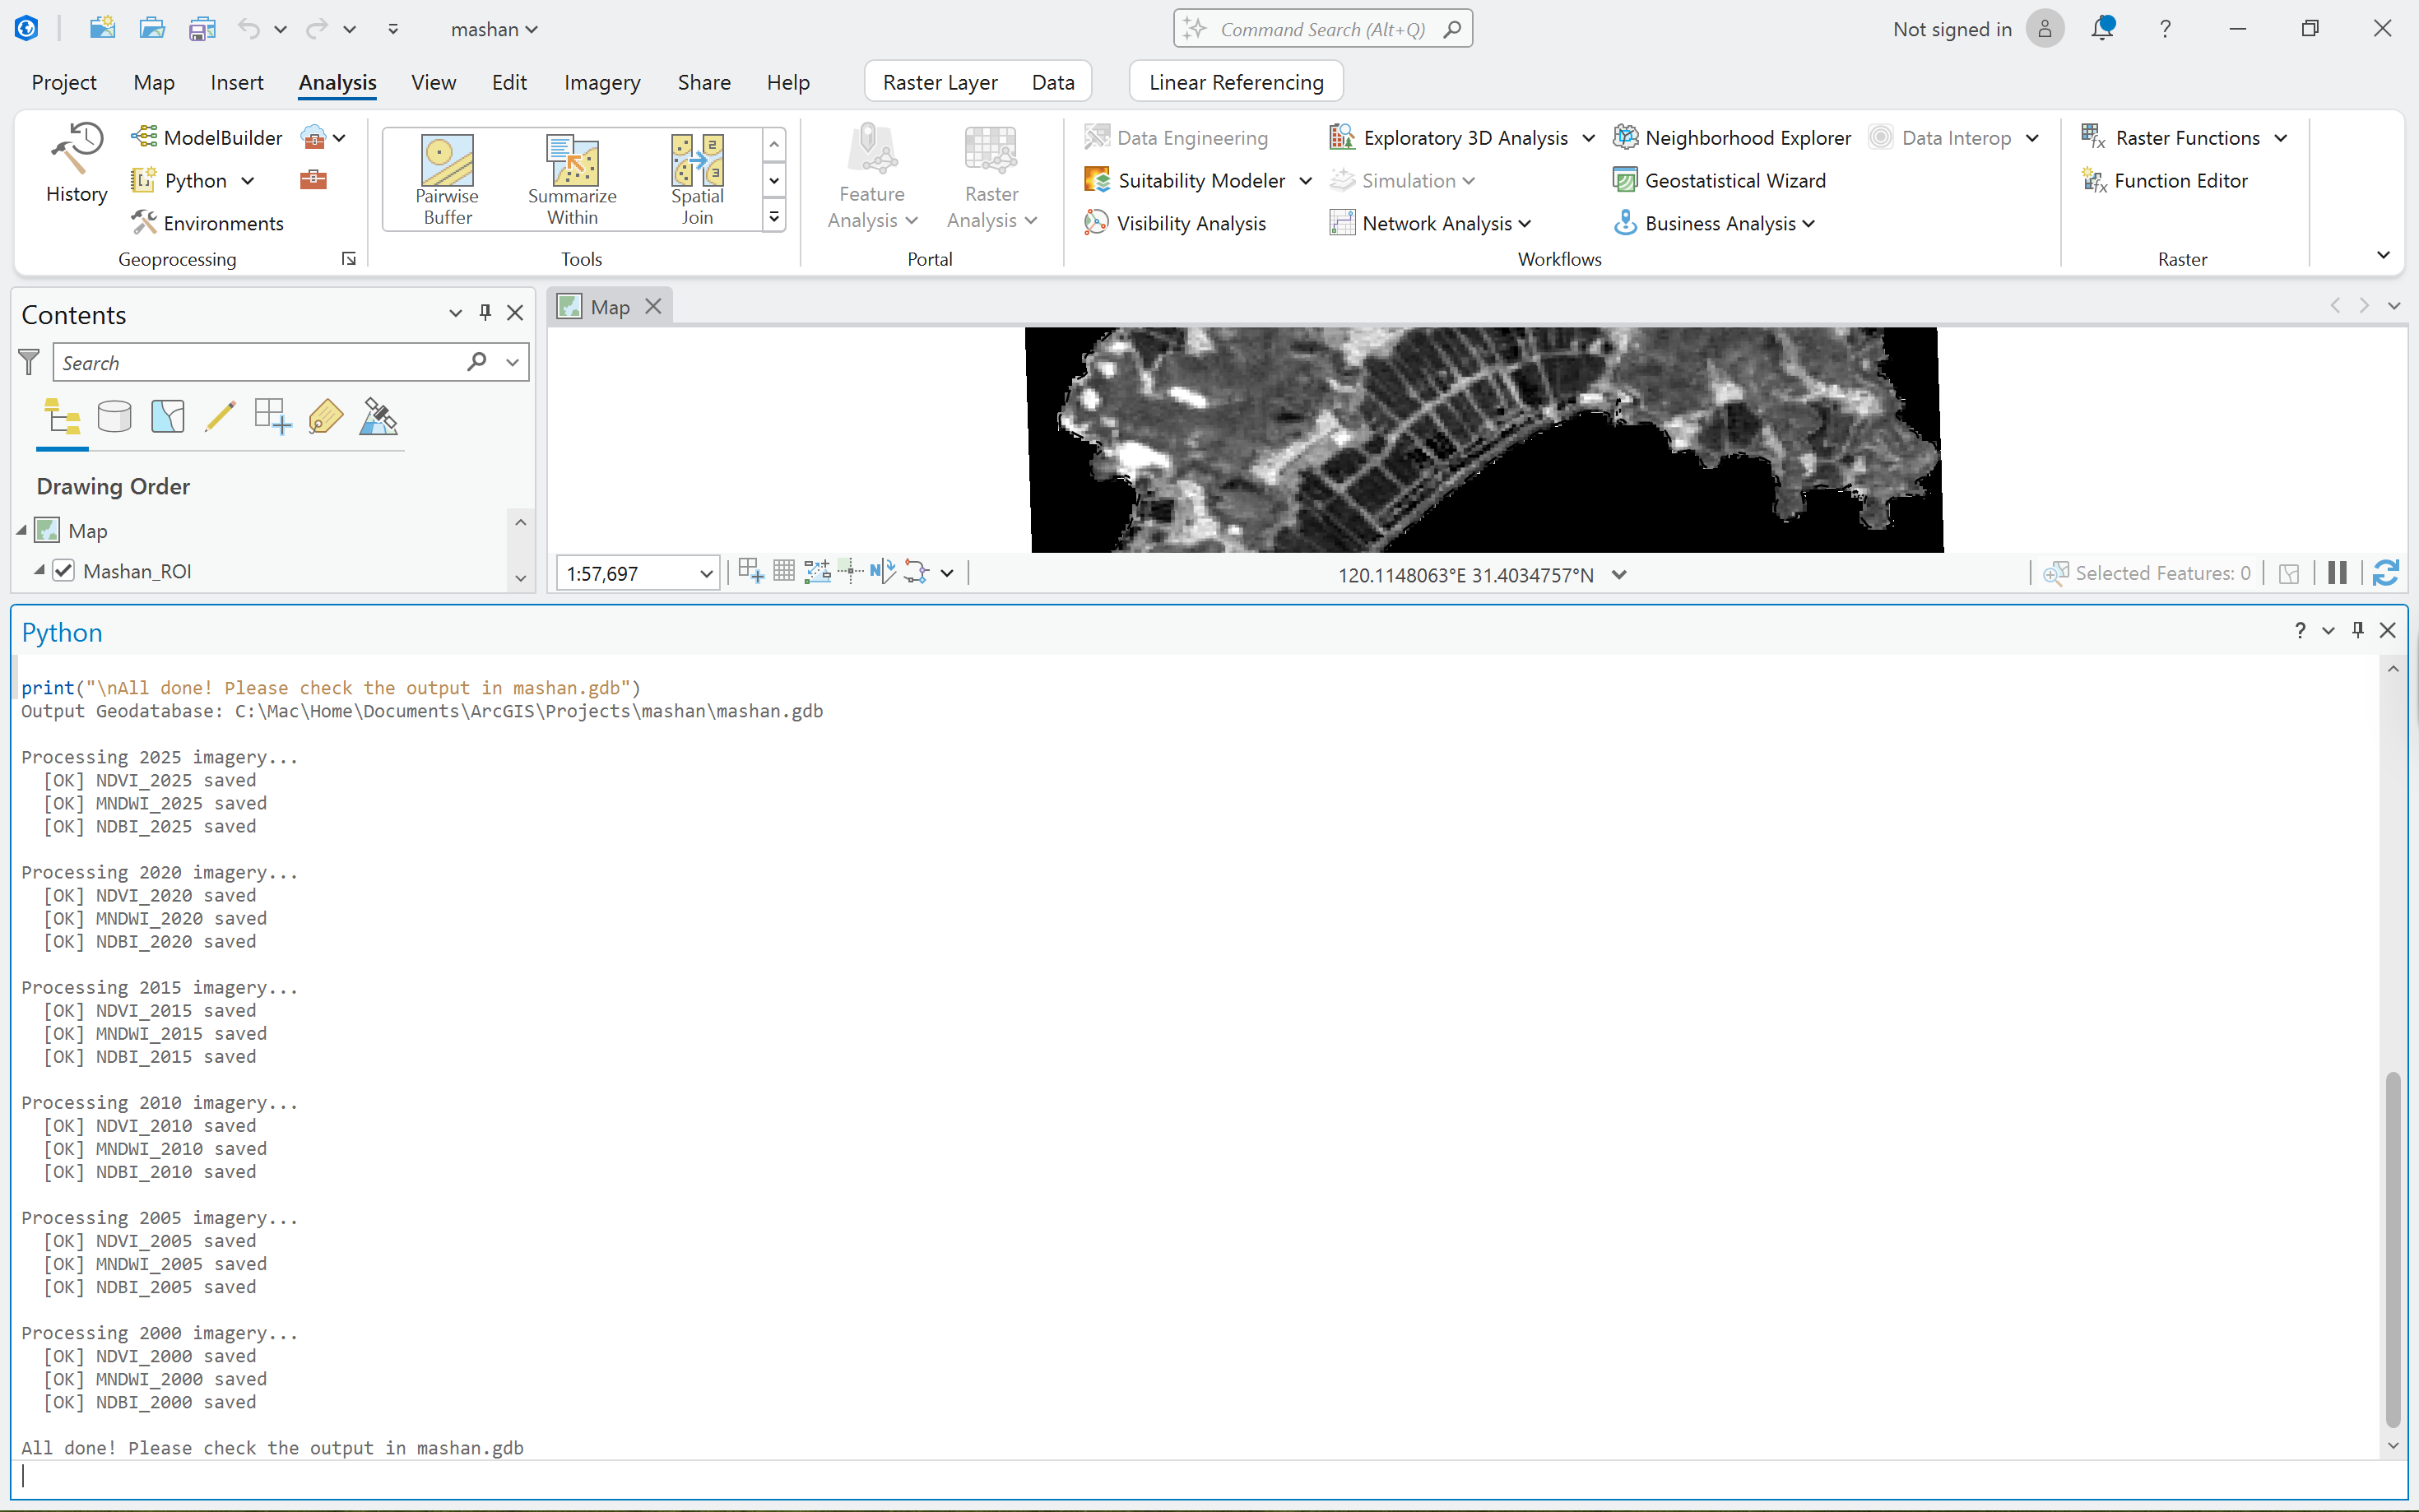Toggle auto-hide pin on Contents pane
This screenshot has width=2419, height=1512.
(485, 313)
